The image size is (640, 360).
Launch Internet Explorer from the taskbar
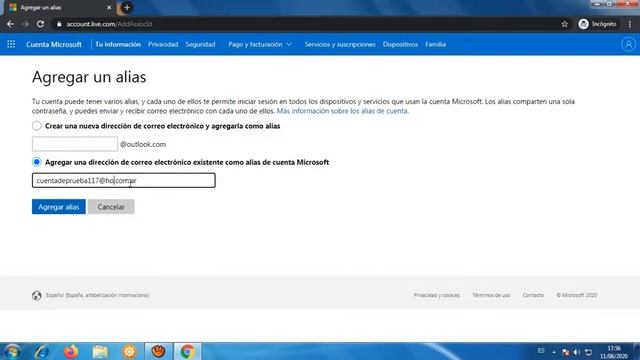coord(42,351)
